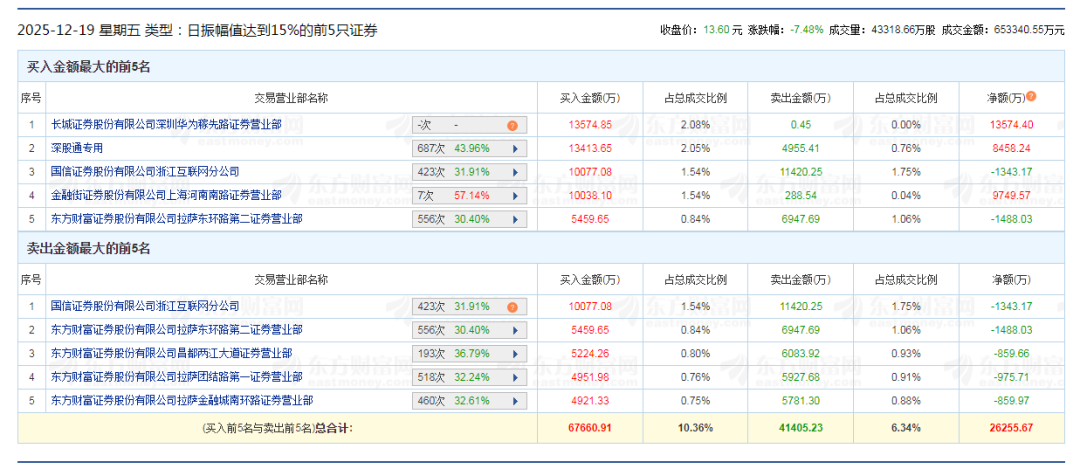Open 东方财富证券昌都两江大道证券营业部 link
Screen dimensions: 1080x469
click(171, 354)
